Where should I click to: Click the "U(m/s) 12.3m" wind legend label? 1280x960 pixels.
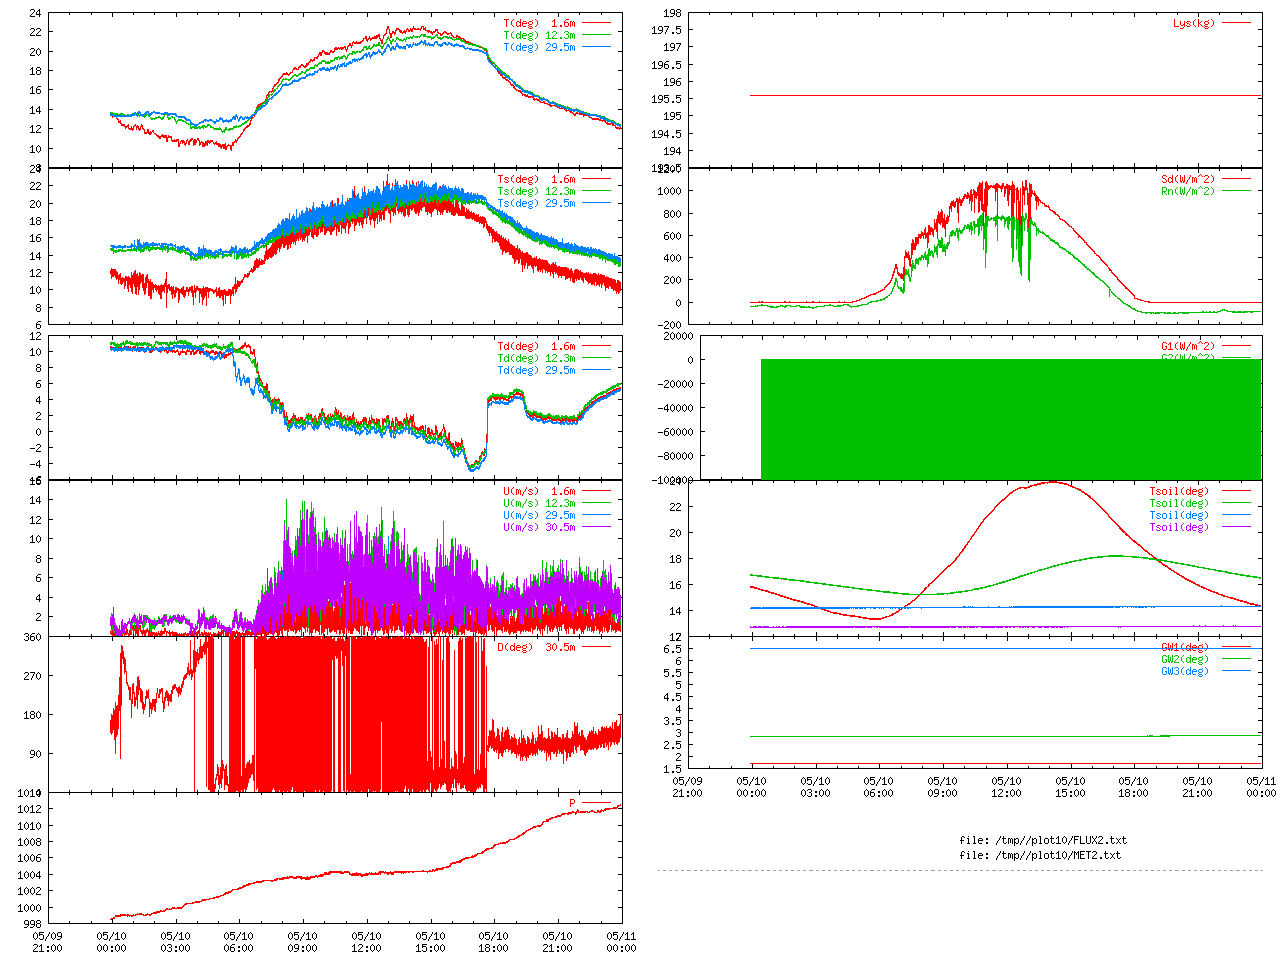(x=540, y=504)
